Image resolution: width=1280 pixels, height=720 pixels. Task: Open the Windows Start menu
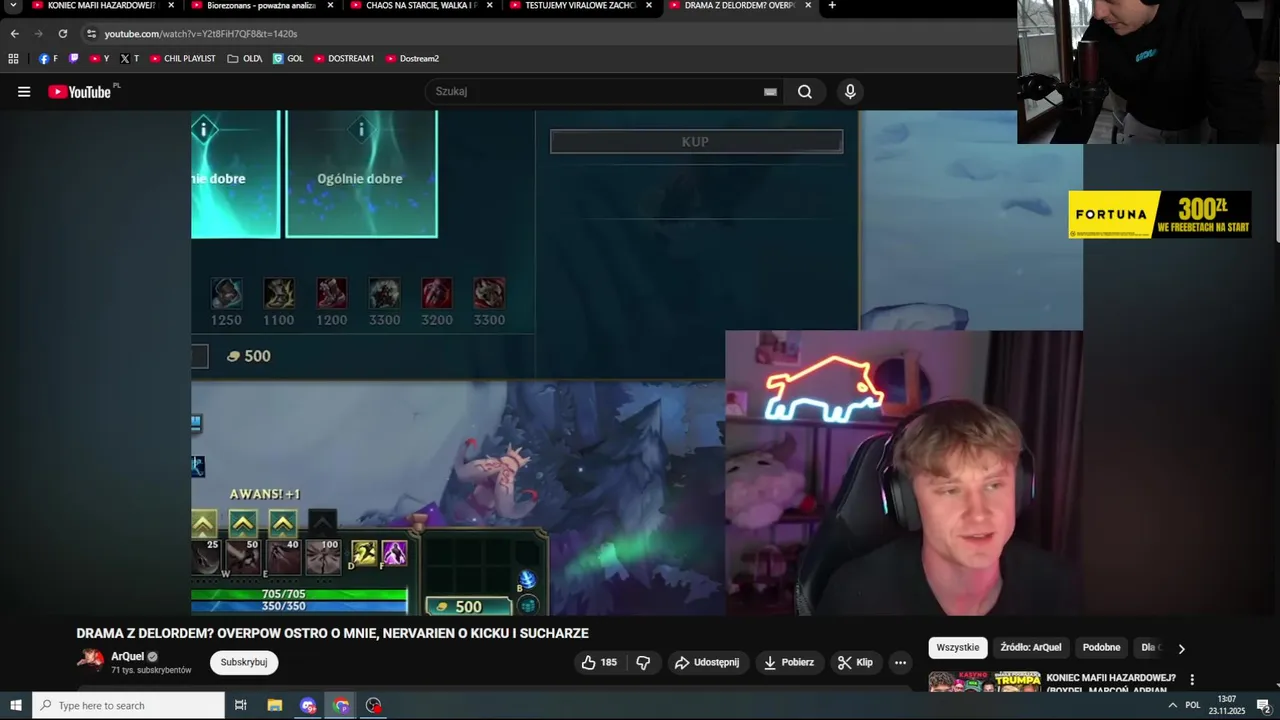(x=15, y=706)
